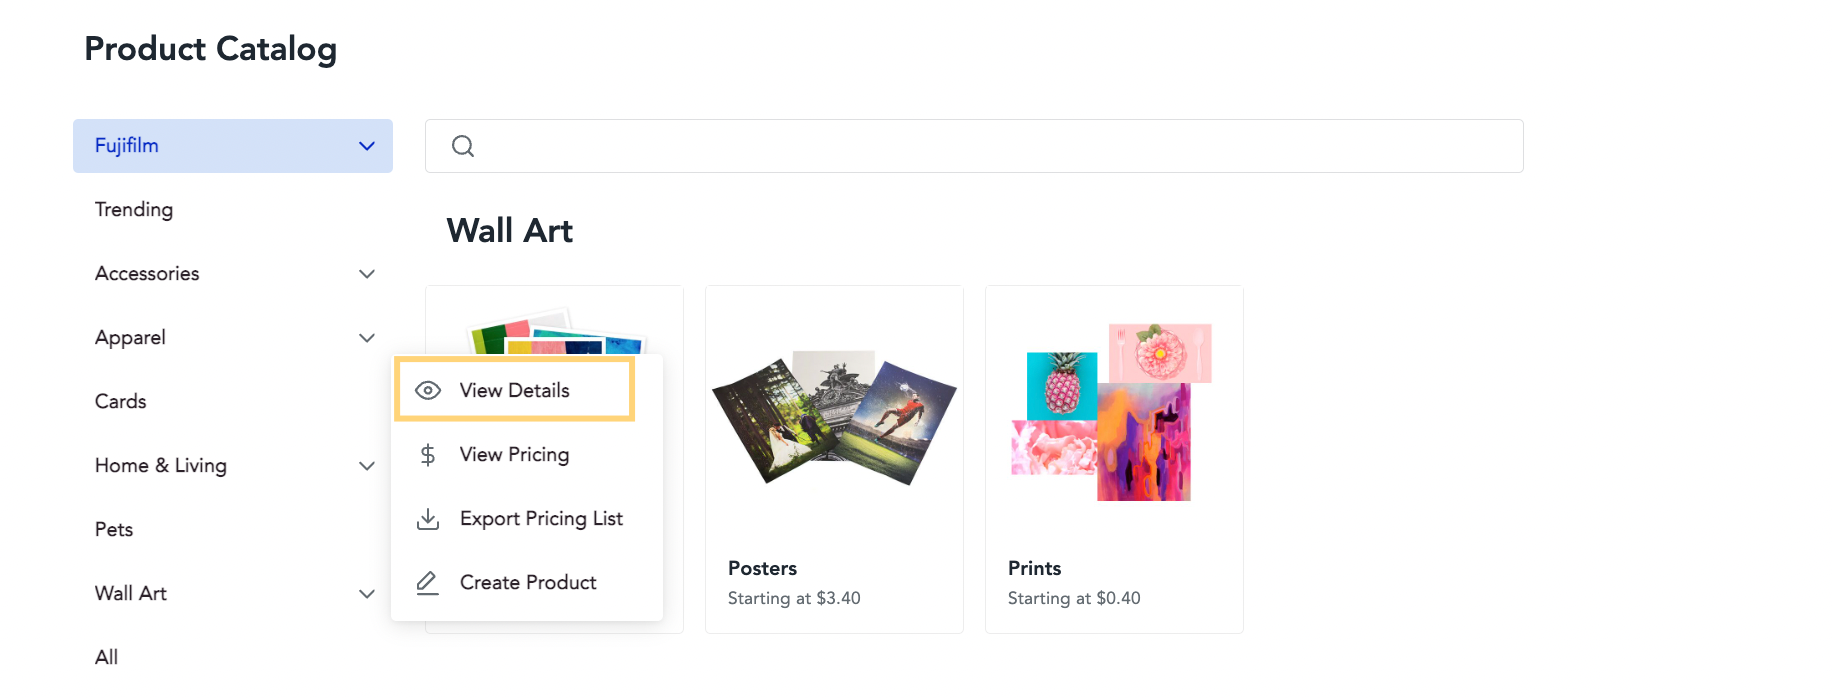Click the dollar sign icon for pricing

click(428, 455)
